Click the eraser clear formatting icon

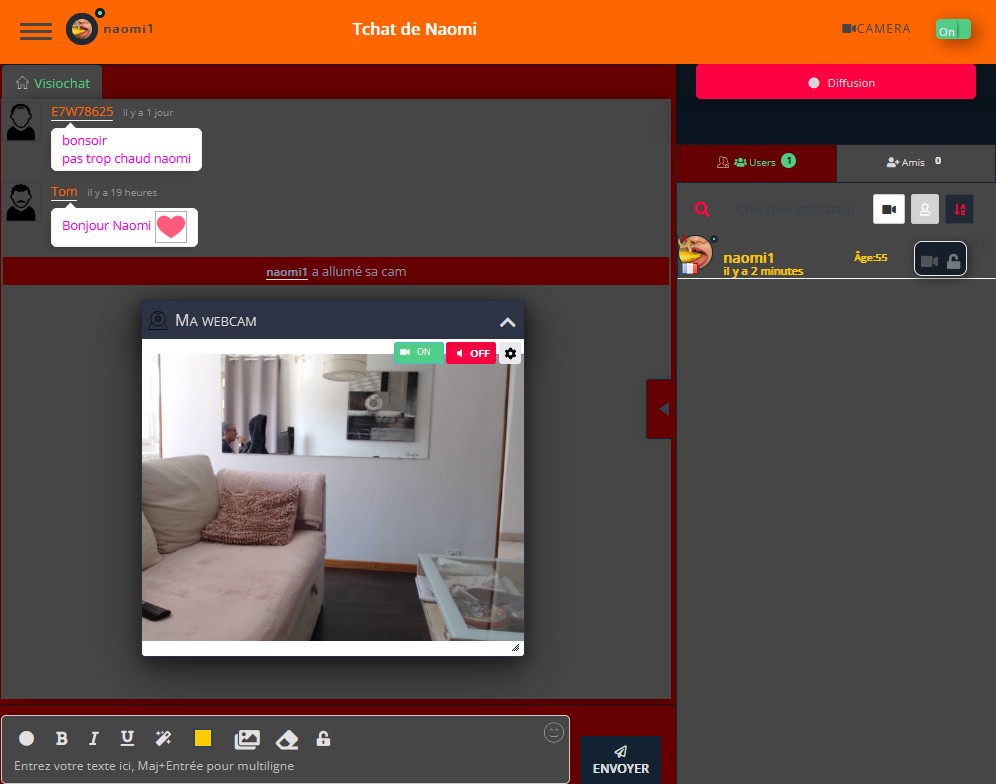pyautogui.click(x=287, y=739)
